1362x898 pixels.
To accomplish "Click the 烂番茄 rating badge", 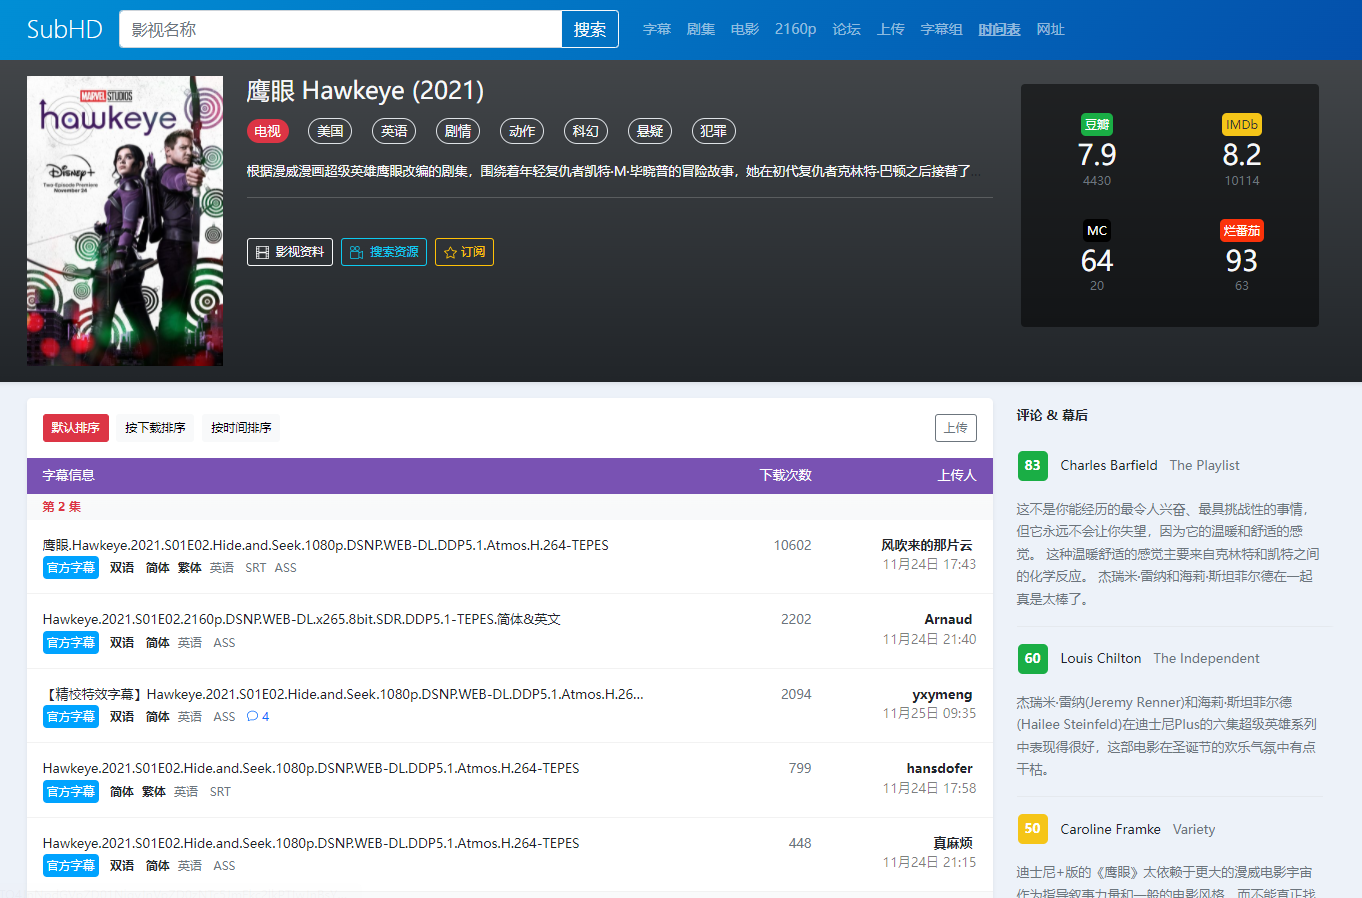I will pyautogui.click(x=1242, y=231).
